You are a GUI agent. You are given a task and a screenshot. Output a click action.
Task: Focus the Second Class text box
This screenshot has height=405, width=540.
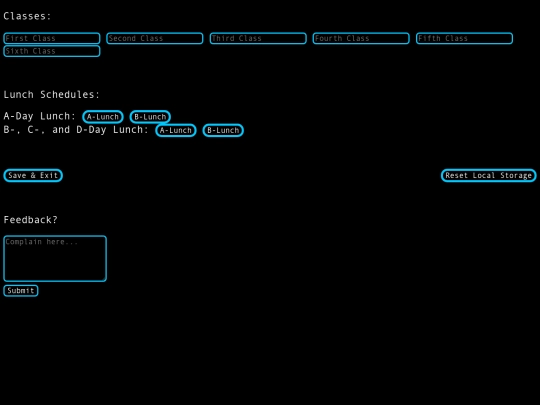pyautogui.click(x=155, y=38)
